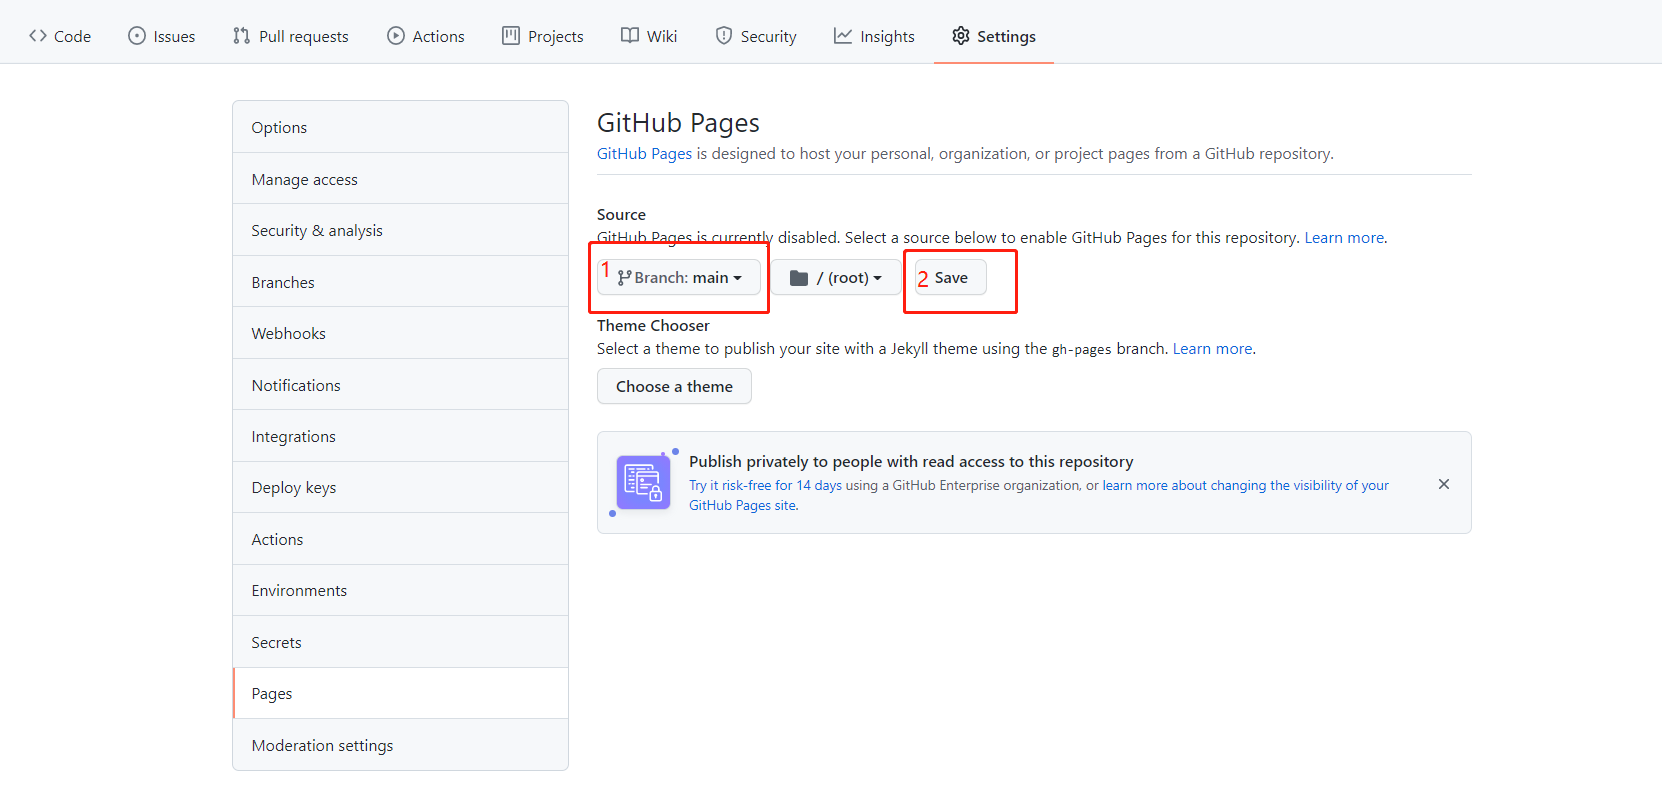Go to Environments settings
This screenshot has width=1662, height=786.
(x=400, y=590)
